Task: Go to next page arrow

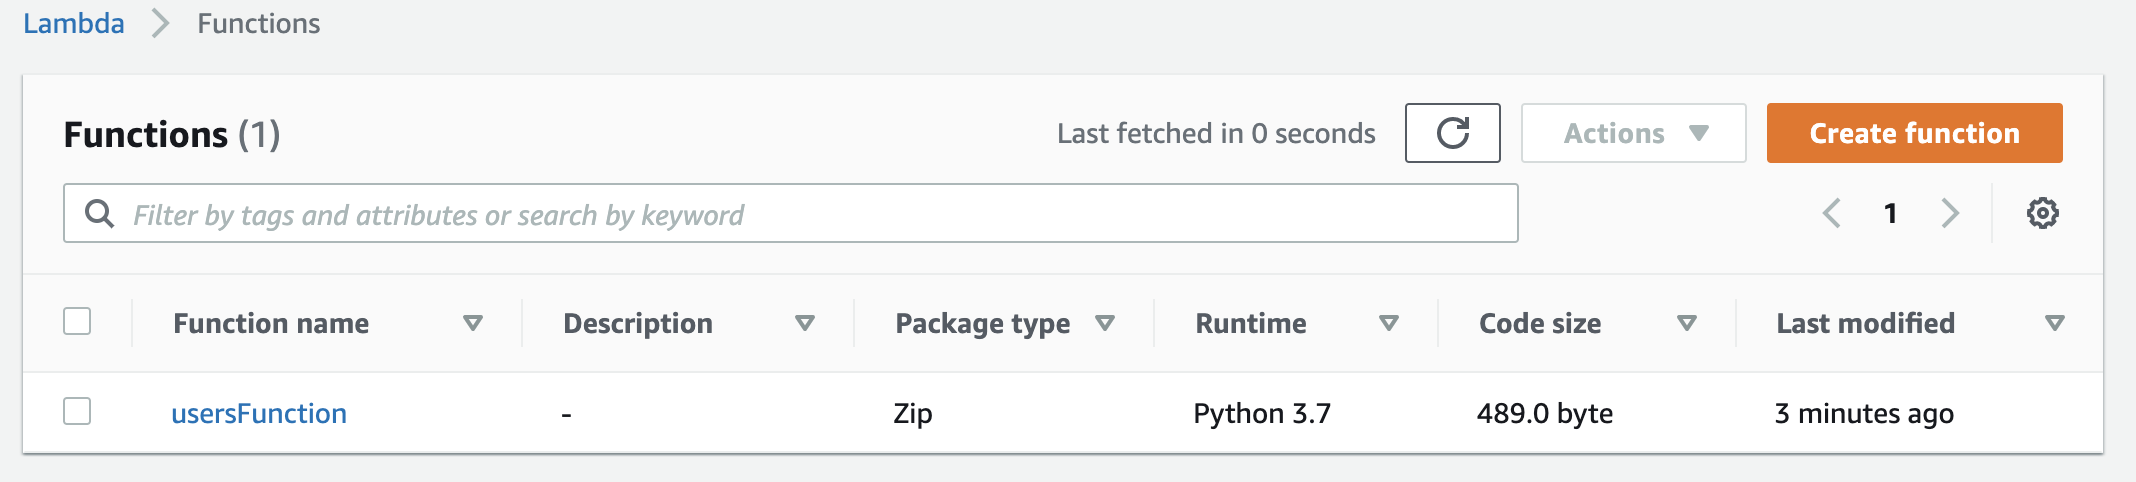Action: [x=1950, y=213]
